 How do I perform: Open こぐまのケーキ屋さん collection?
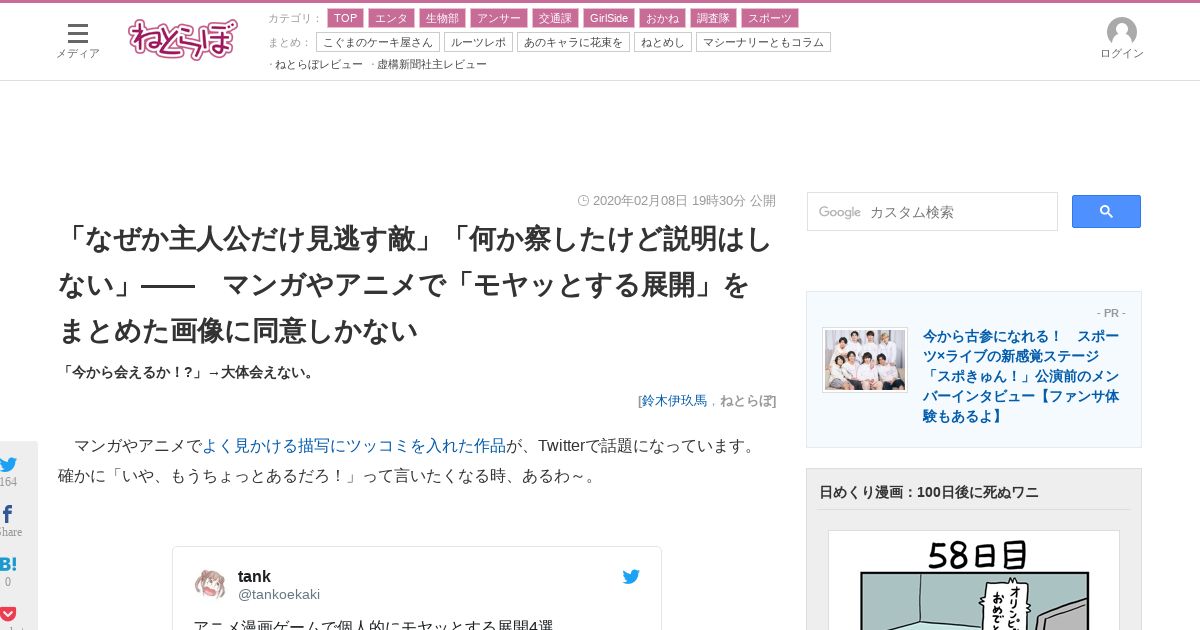[378, 42]
